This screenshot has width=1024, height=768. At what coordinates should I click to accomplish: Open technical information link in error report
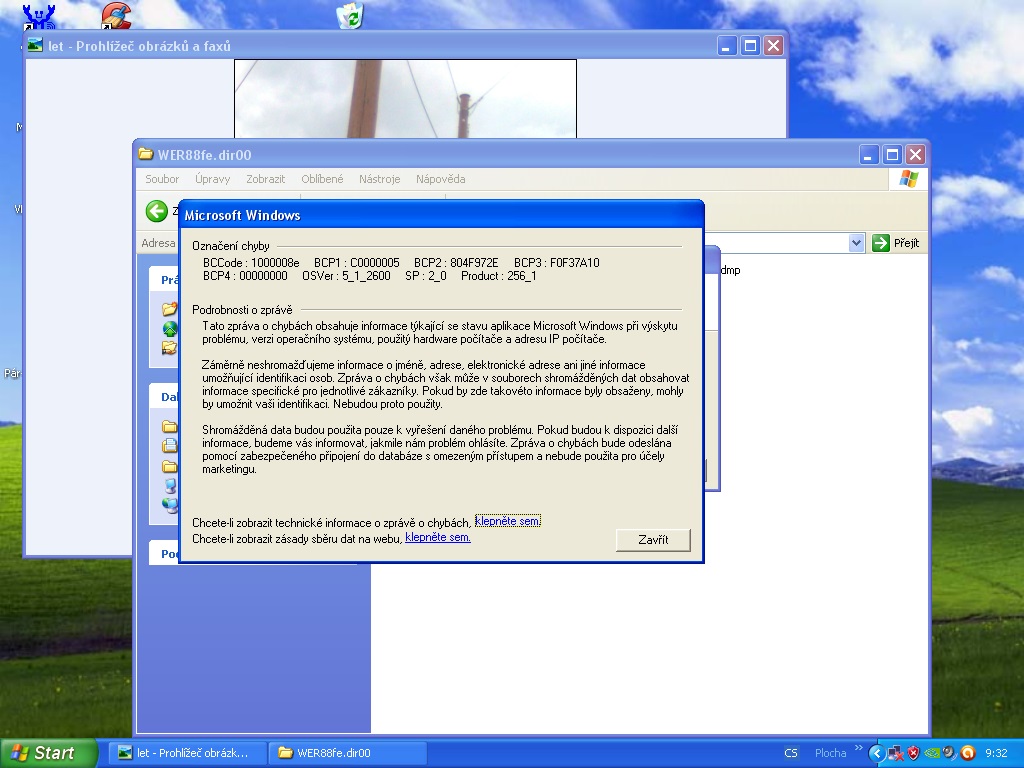507,521
